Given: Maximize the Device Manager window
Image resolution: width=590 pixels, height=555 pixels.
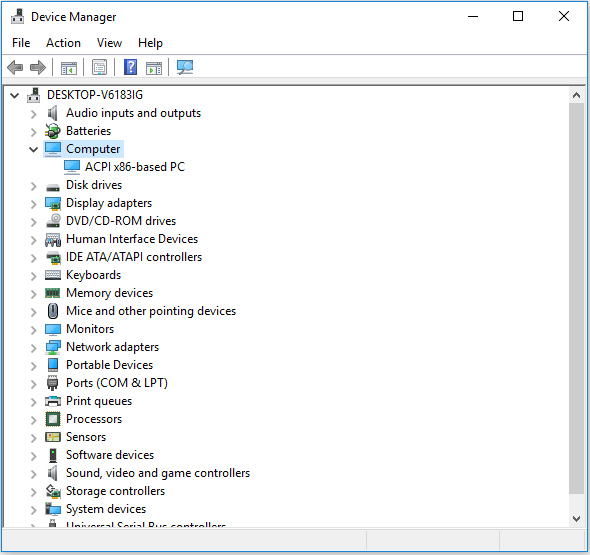Looking at the screenshot, I should pos(518,16).
